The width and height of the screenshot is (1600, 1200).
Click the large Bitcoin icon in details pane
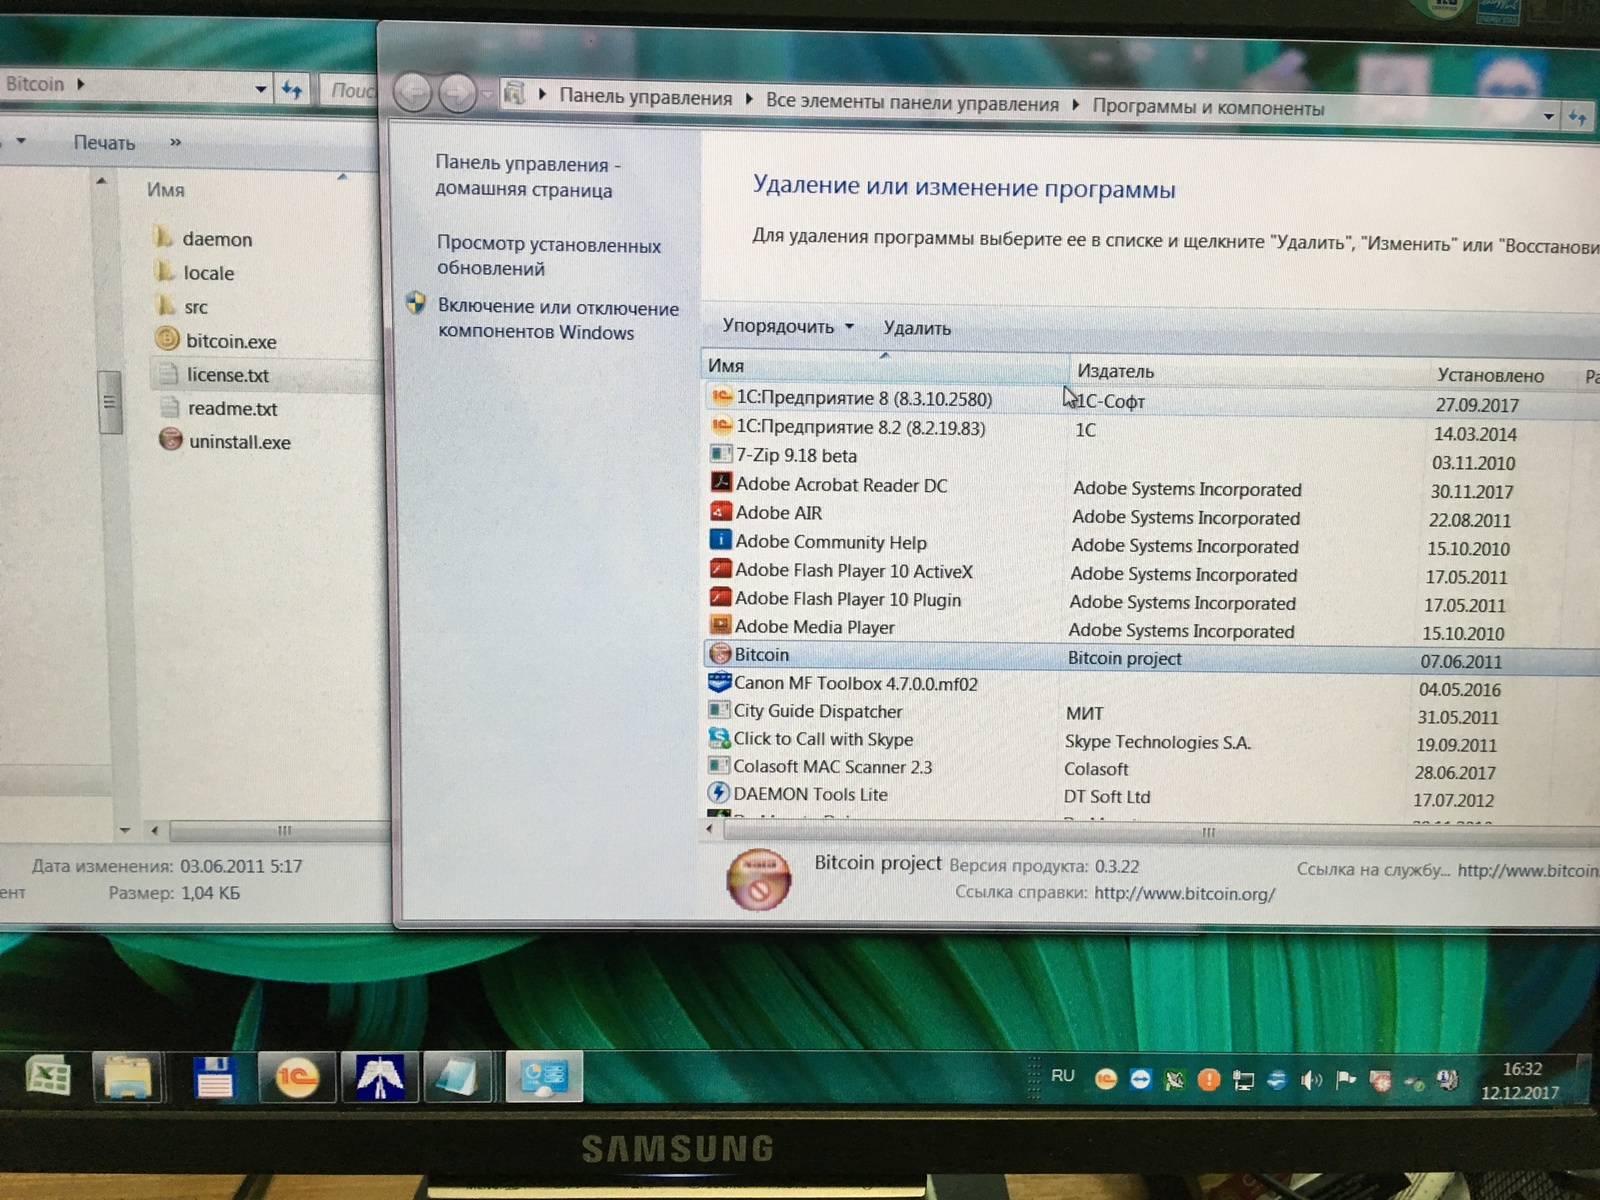tap(759, 879)
